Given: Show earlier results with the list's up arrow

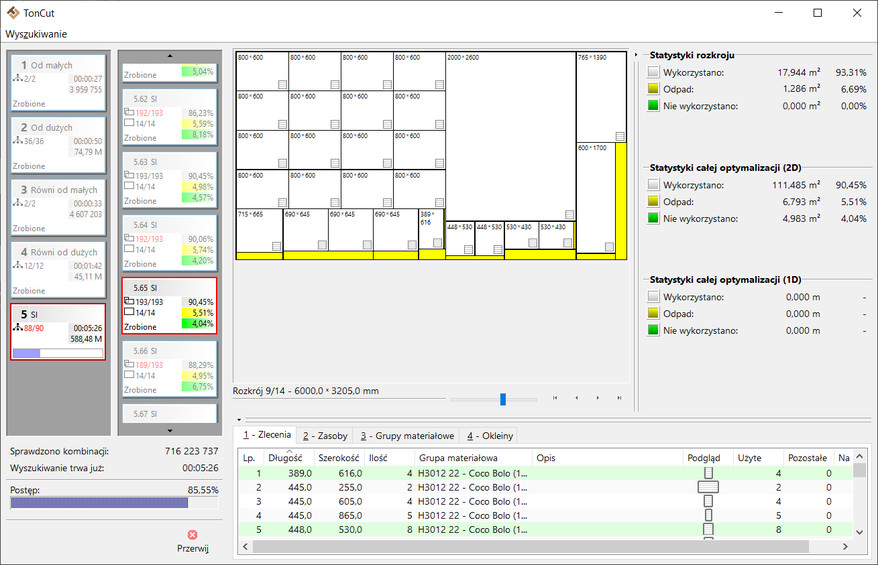Looking at the screenshot, I should 170,56.
